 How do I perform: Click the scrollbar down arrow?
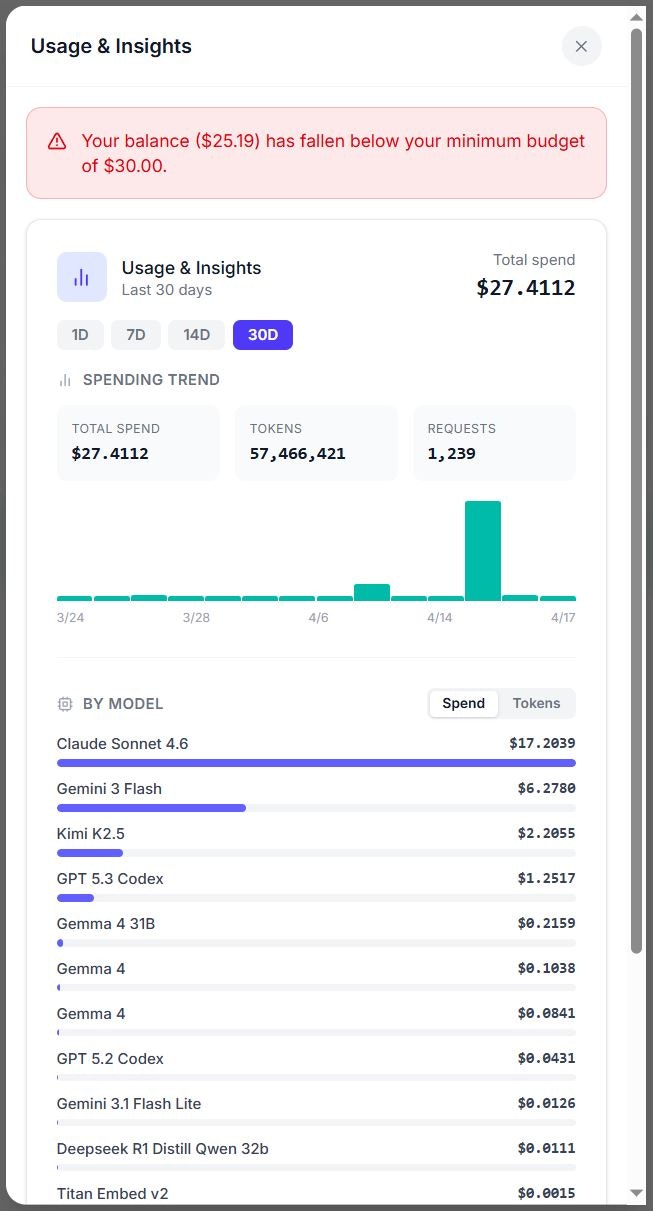pyautogui.click(x=637, y=1193)
